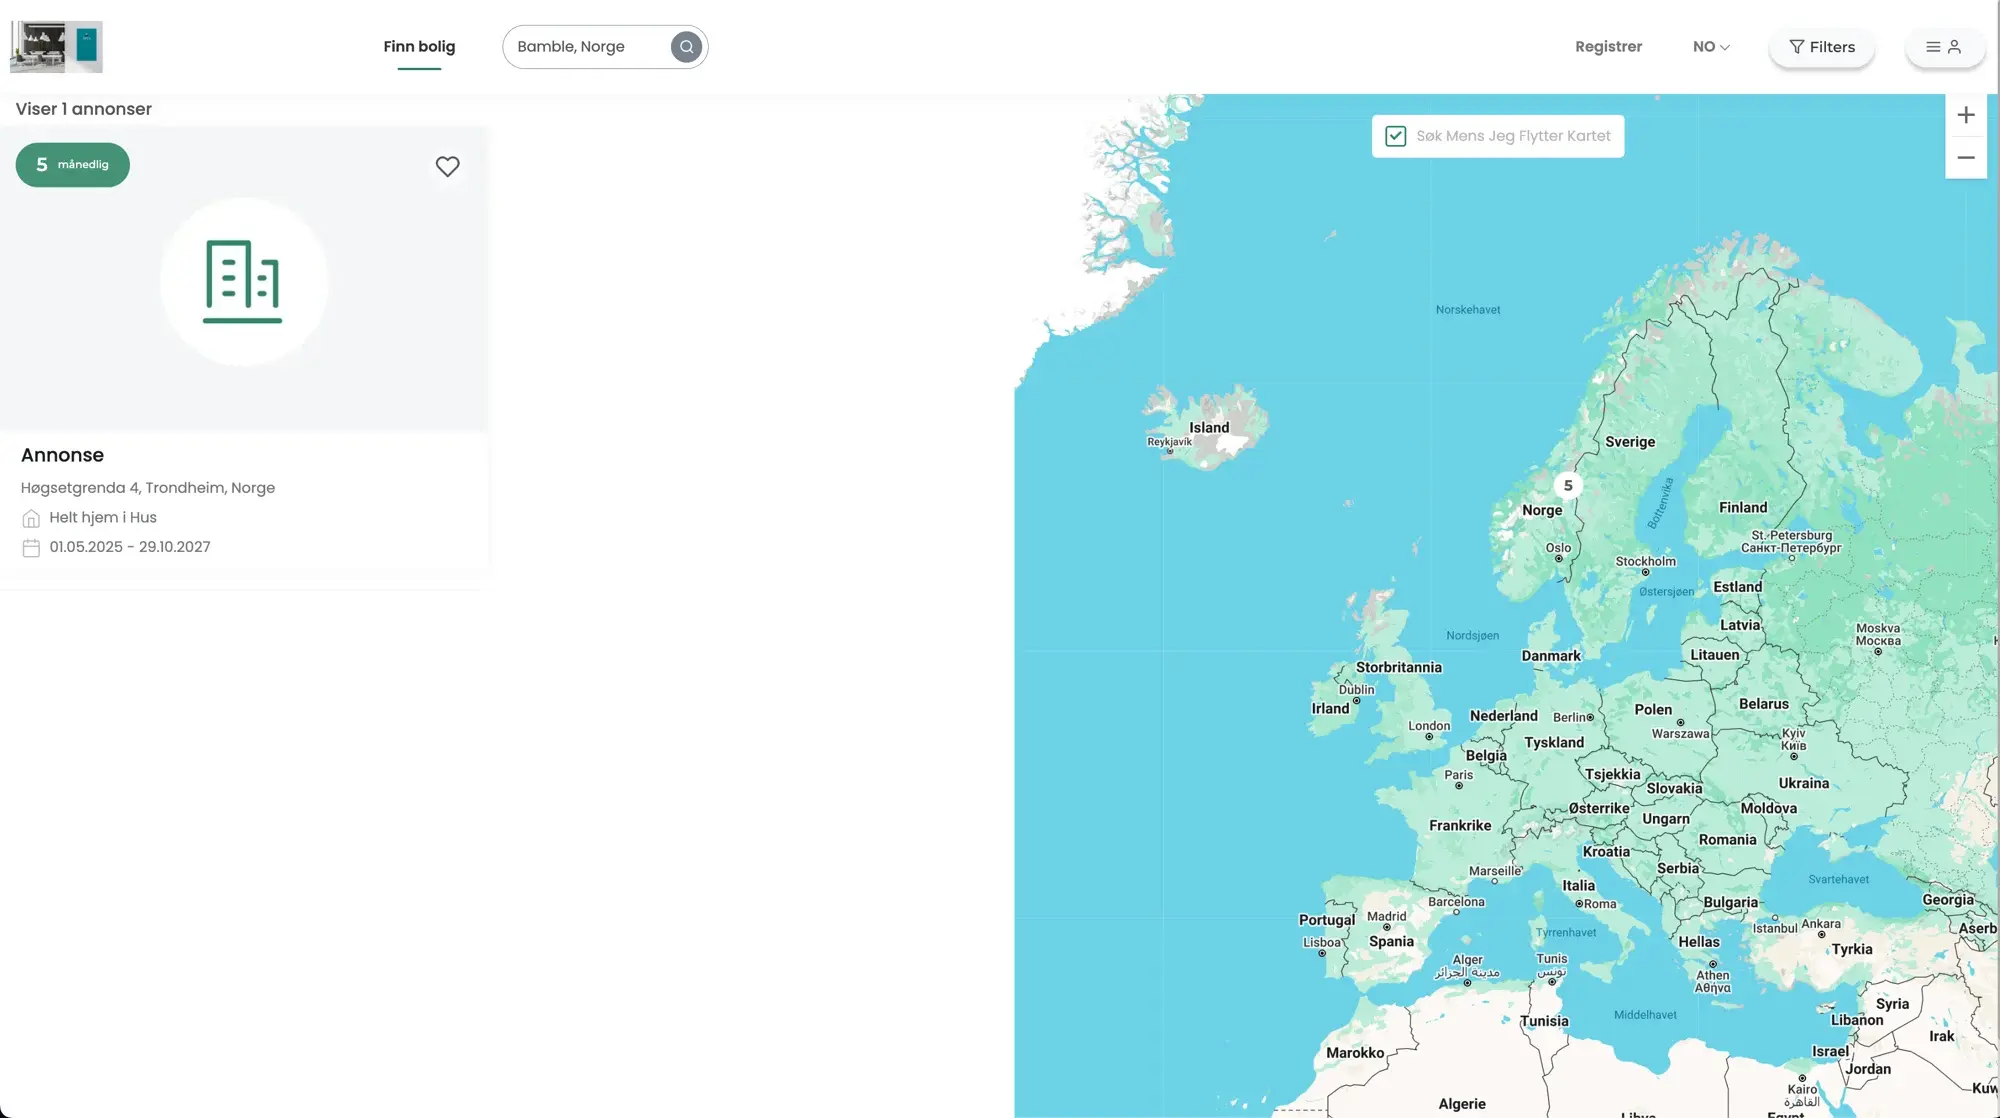2000x1118 pixels.
Task: Click the house type icon
Action: (x=31, y=518)
